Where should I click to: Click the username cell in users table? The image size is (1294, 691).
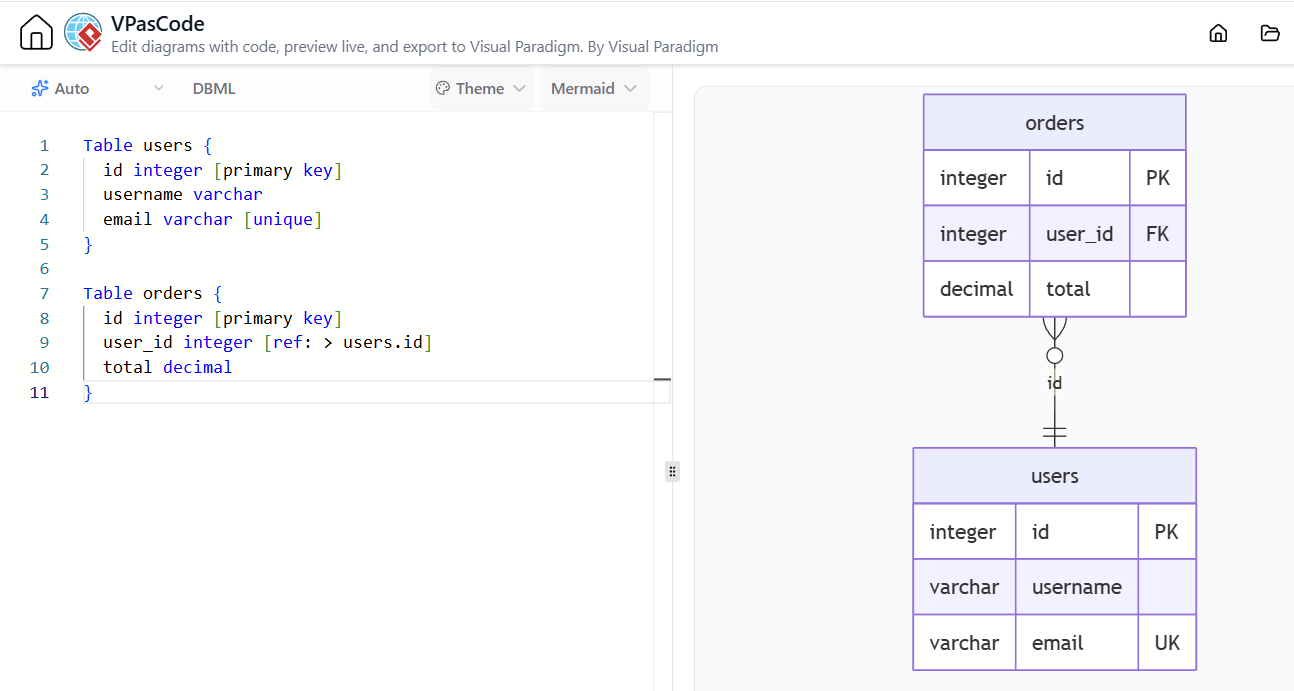[1077, 587]
